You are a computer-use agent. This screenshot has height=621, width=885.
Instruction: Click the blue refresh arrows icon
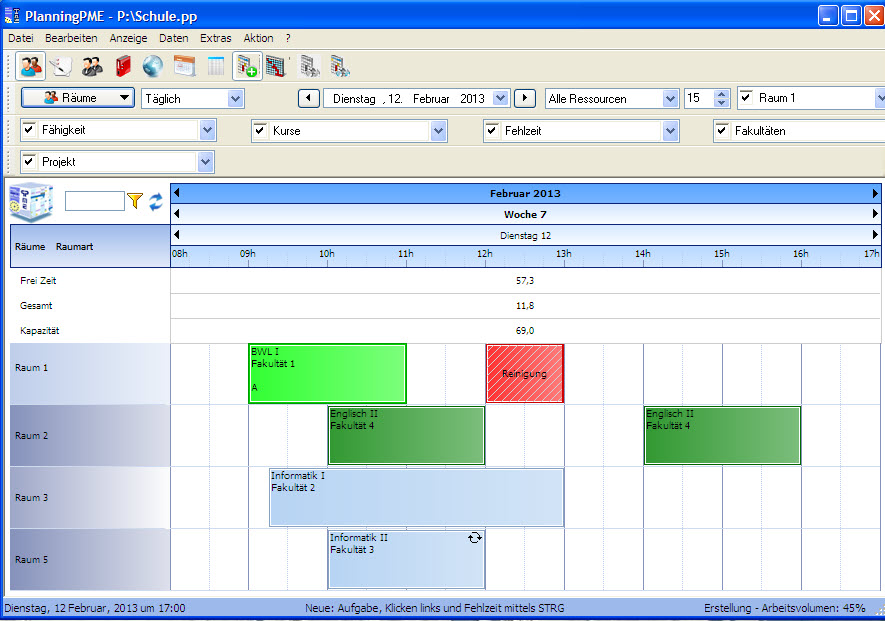point(156,202)
